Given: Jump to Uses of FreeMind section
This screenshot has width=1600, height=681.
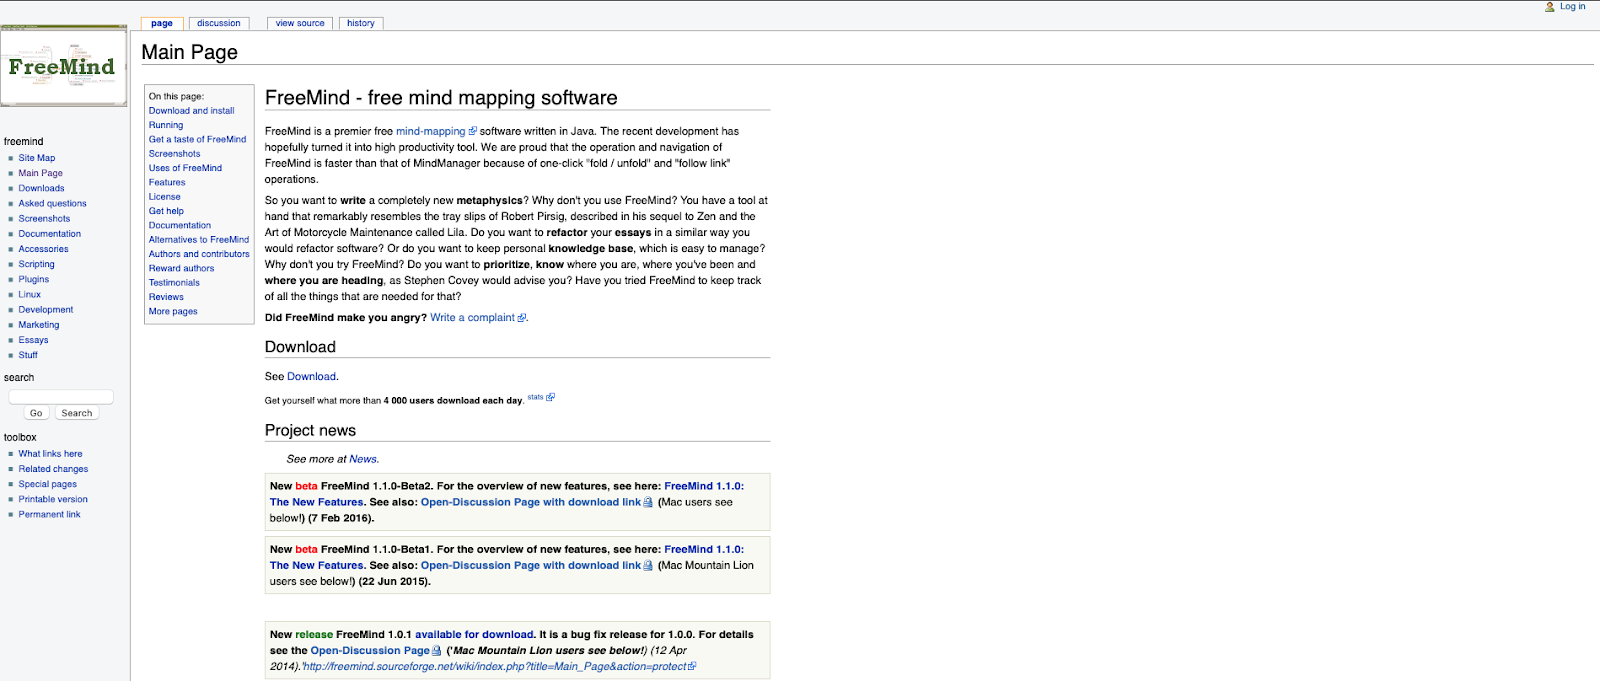Looking at the screenshot, I should pyautogui.click(x=185, y=168).
